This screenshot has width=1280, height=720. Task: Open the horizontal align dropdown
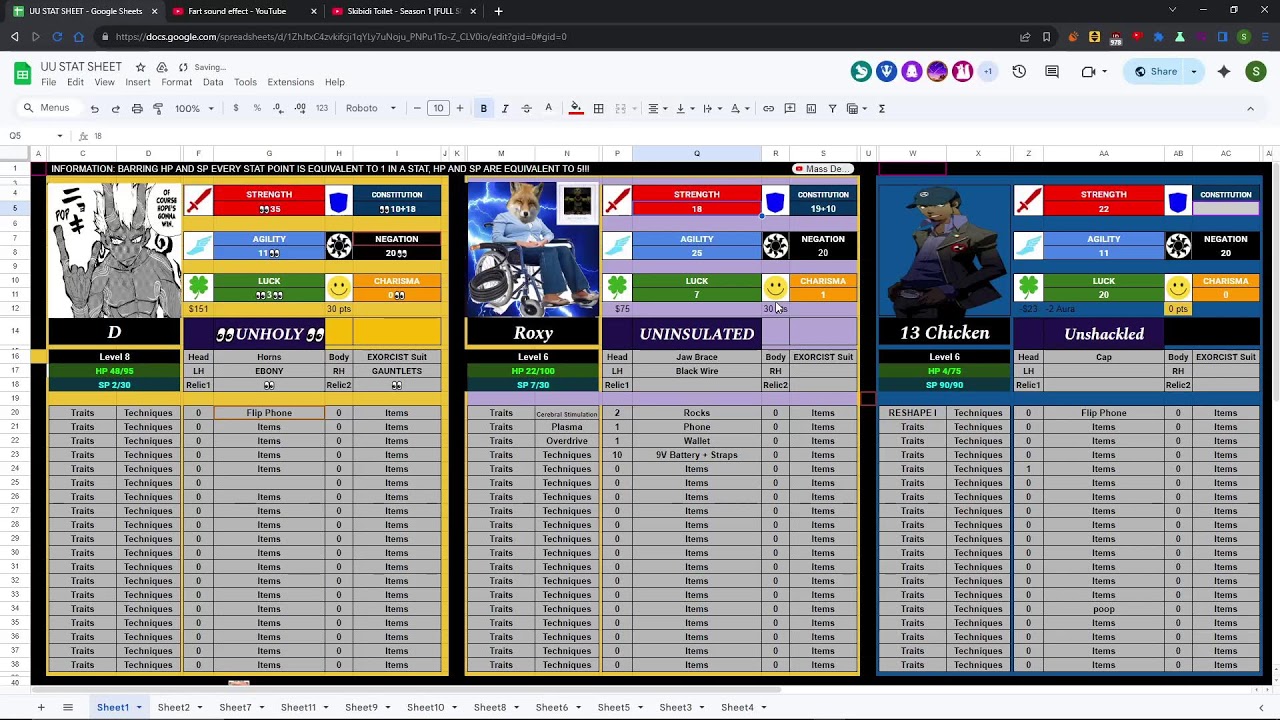657,108
